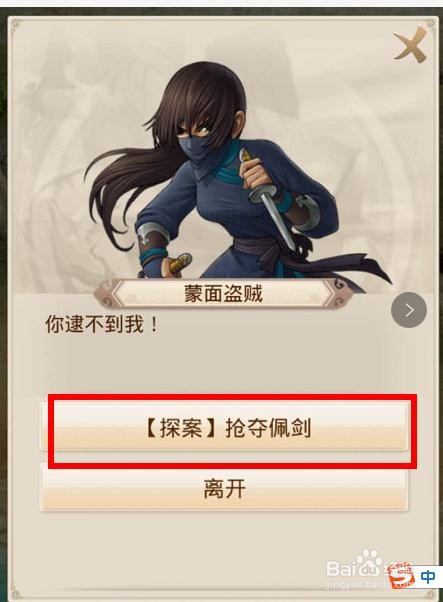Click the raised dagger in thief's hand
443x602 pixels.
point(269,198)
